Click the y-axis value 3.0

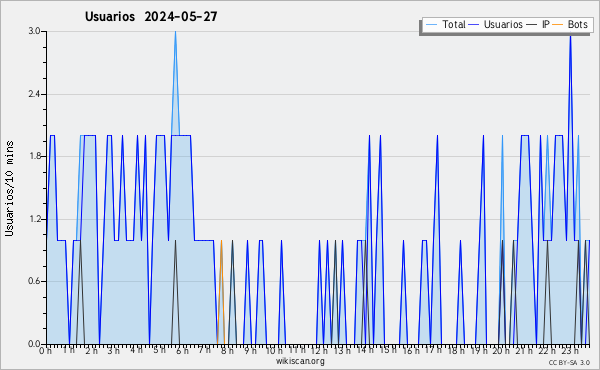[x=34, y=31]
